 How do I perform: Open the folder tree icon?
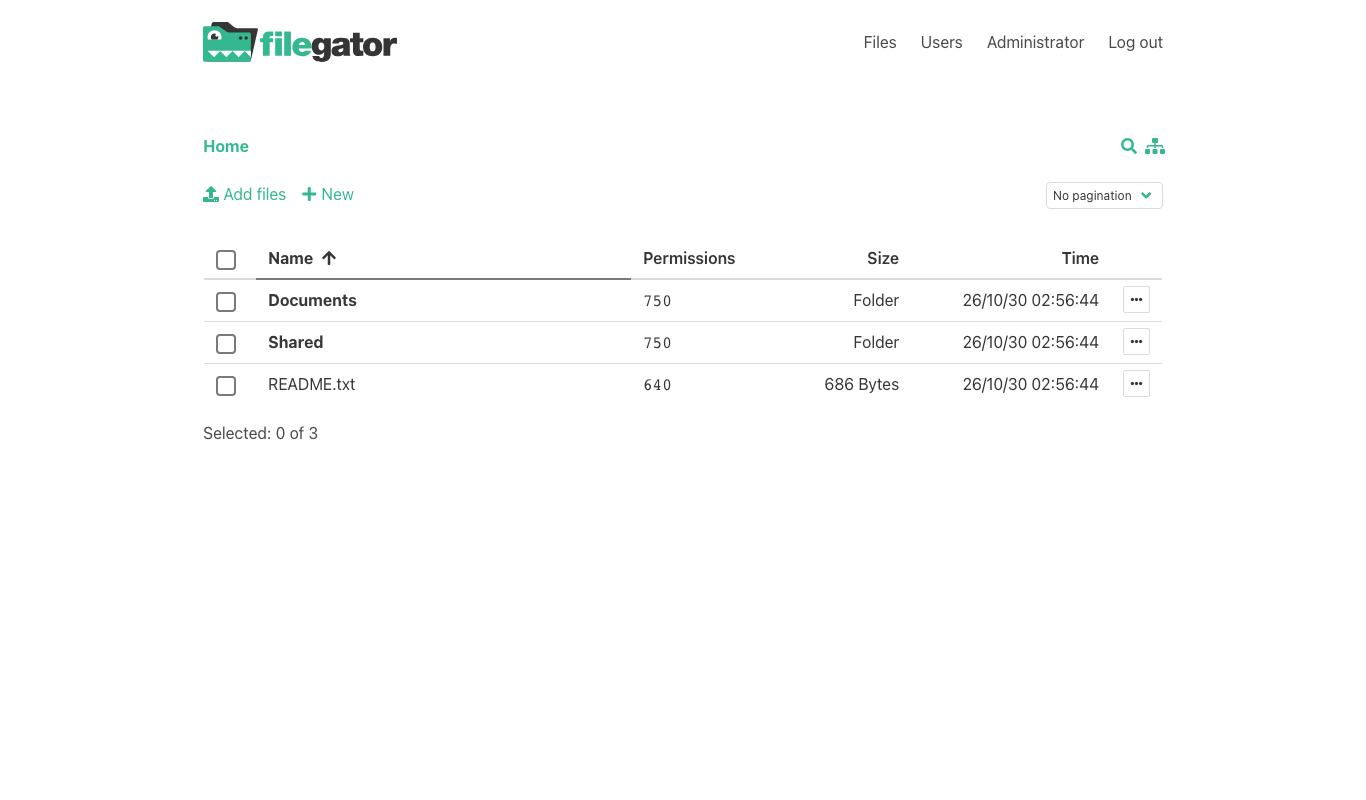1155,146
